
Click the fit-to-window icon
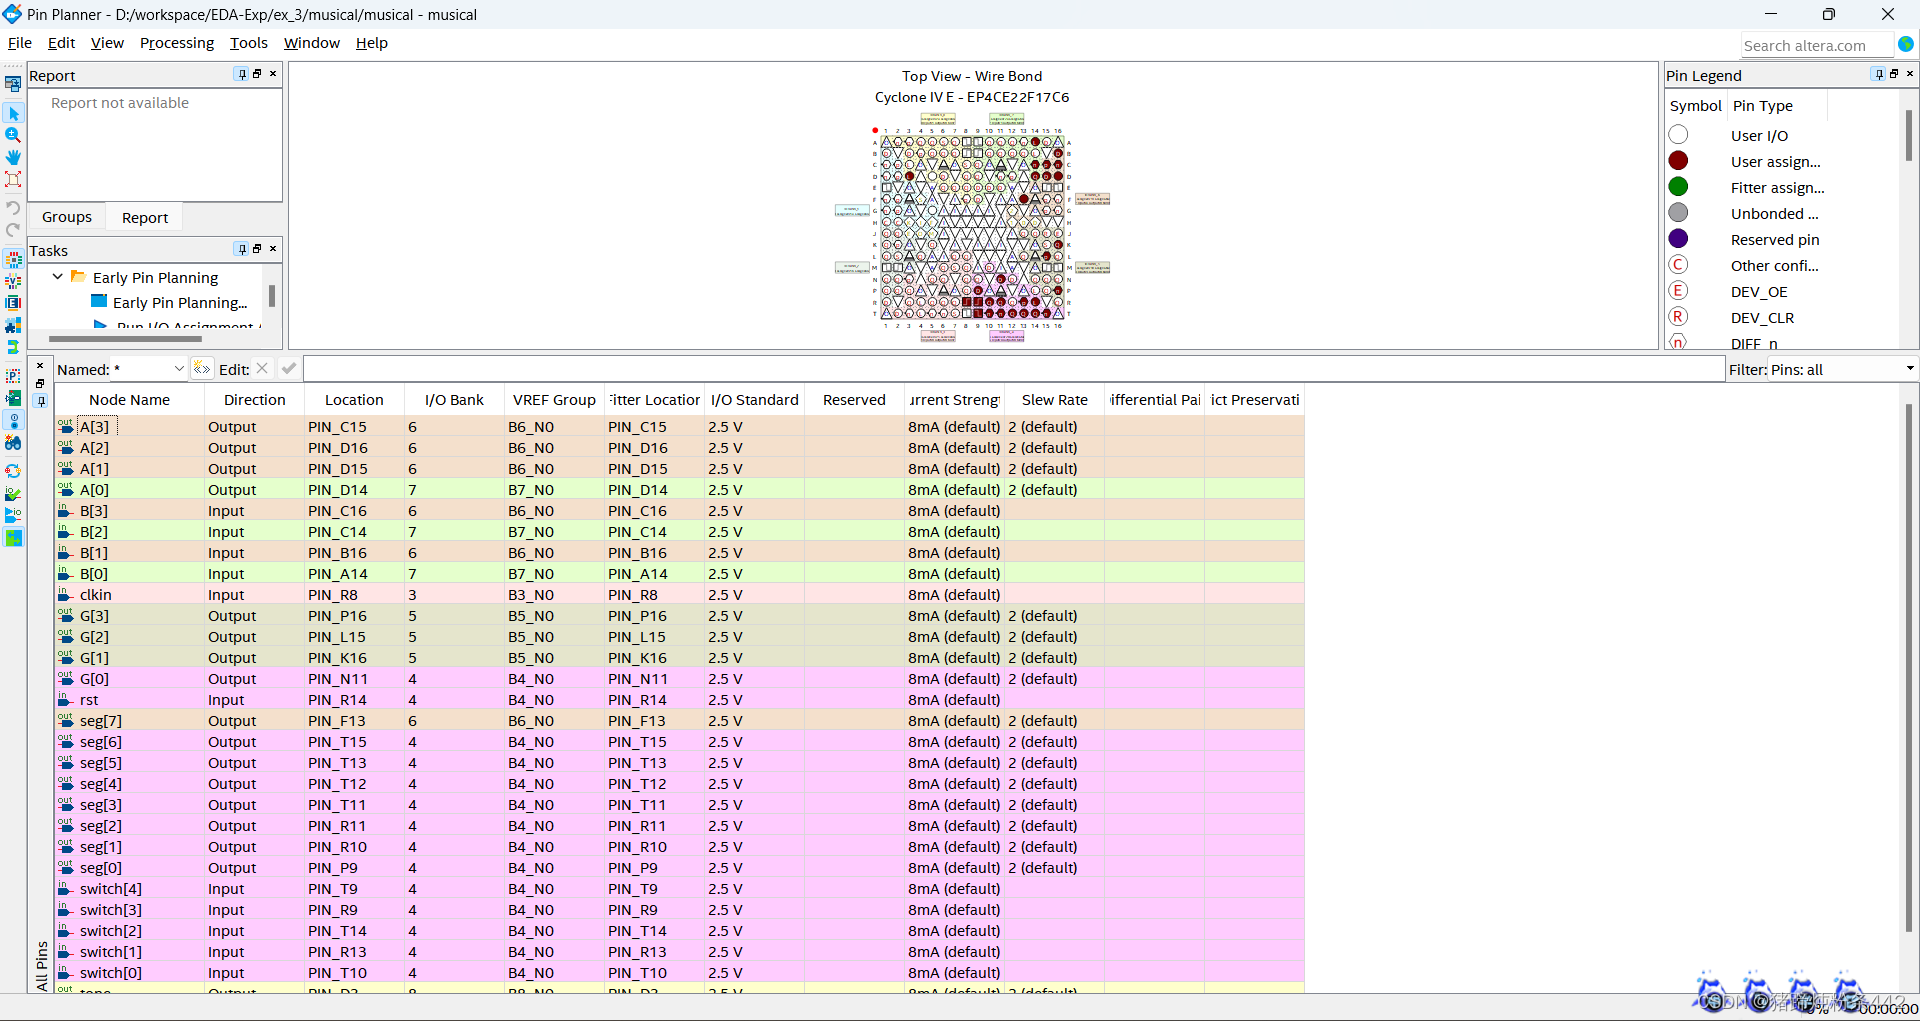pyautogui.click(x=13, y=180)
